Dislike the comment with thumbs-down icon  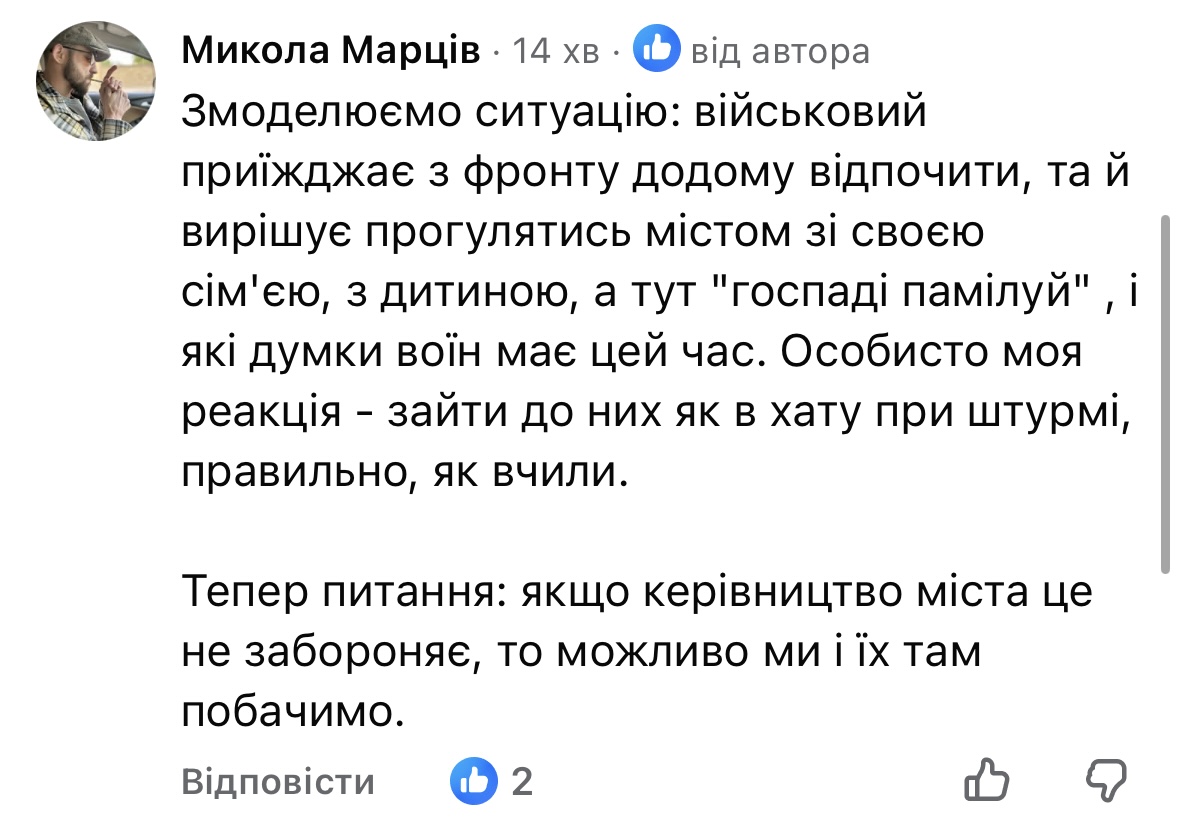point(1105,779)
